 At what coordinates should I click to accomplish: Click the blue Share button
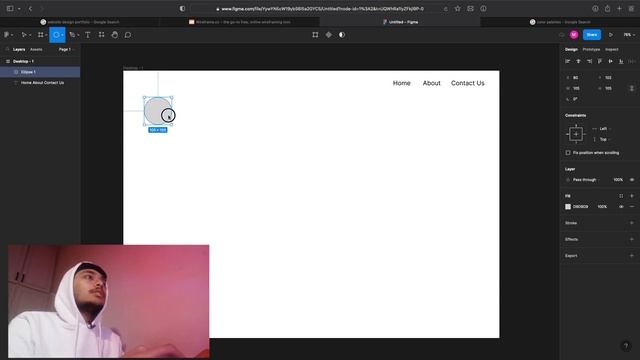click(592, 35)
